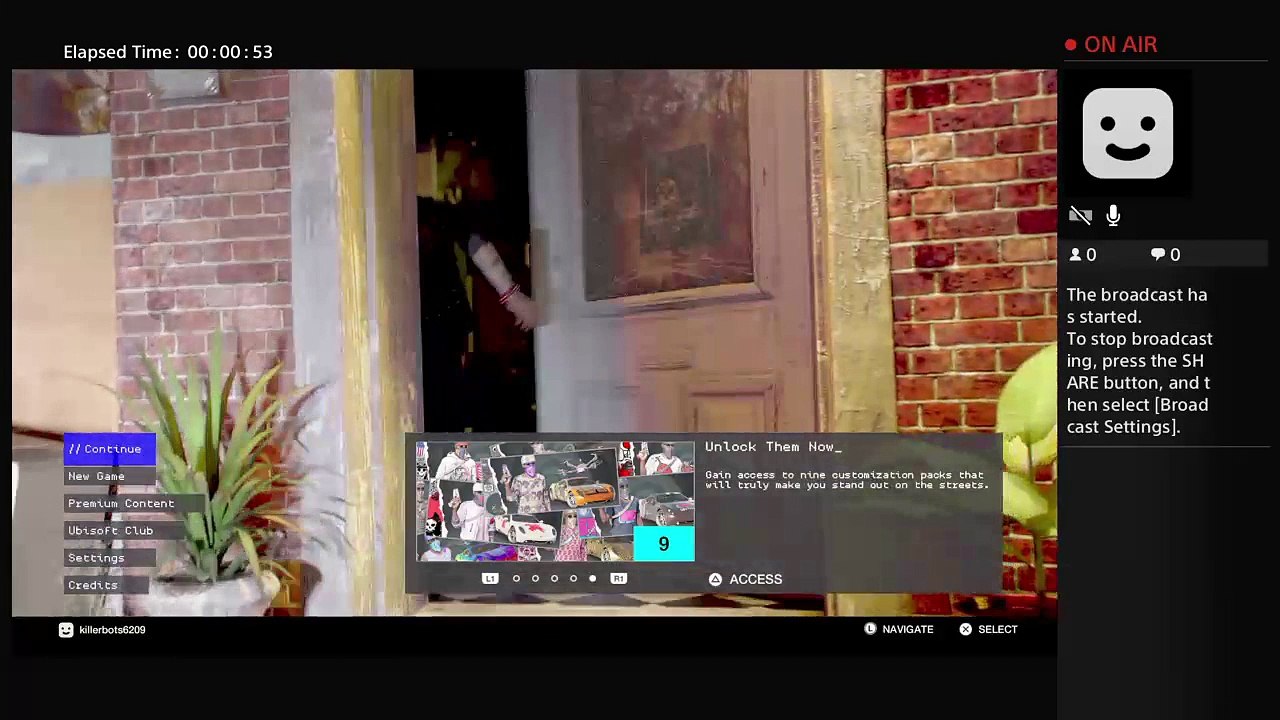Screen dimensions: 1280x720
Task: Click the "Unlock Them Now_" heading
Action: (773, 447)
